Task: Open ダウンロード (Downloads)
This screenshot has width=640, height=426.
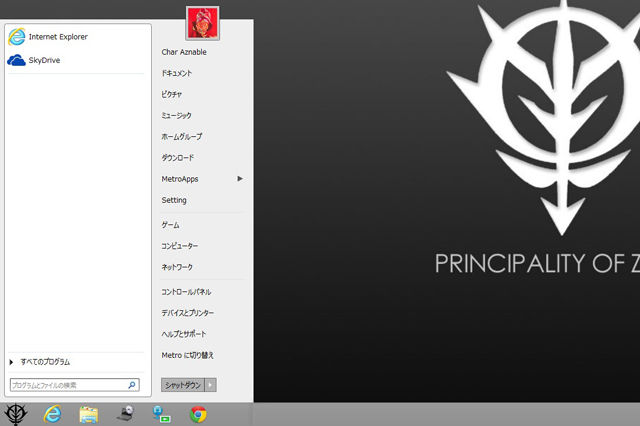Action: click(178, 158)
